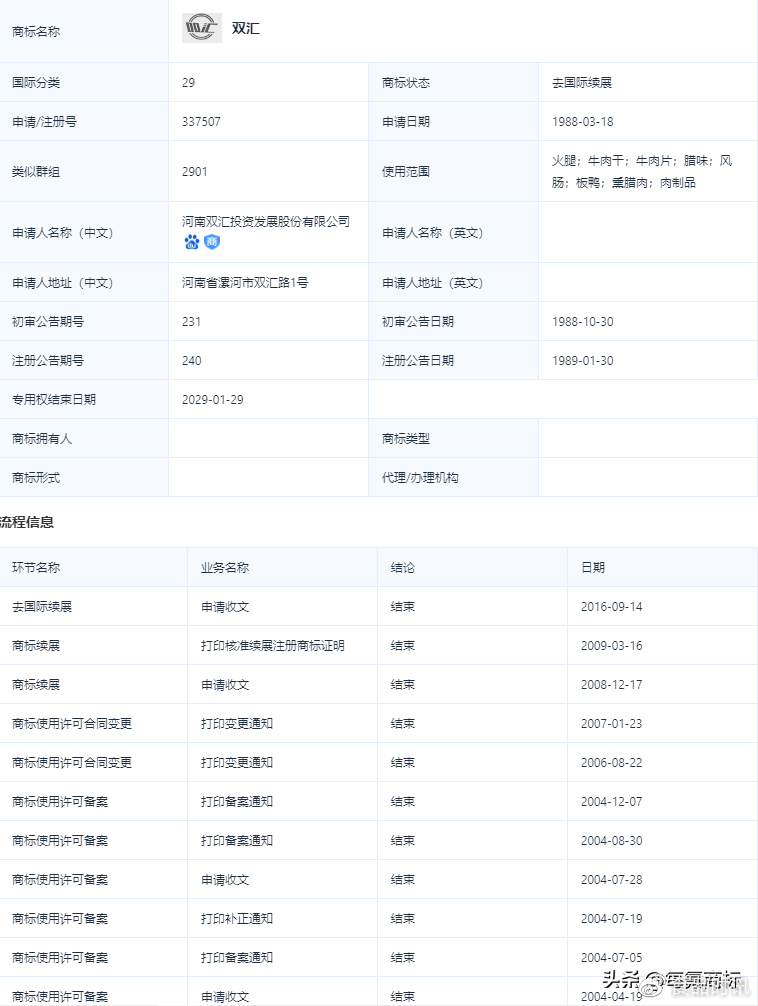Click the Baidu paw icon under applicant name
Screen dimensions: 758x1006
pyautogui.click(x=192, y=242)
